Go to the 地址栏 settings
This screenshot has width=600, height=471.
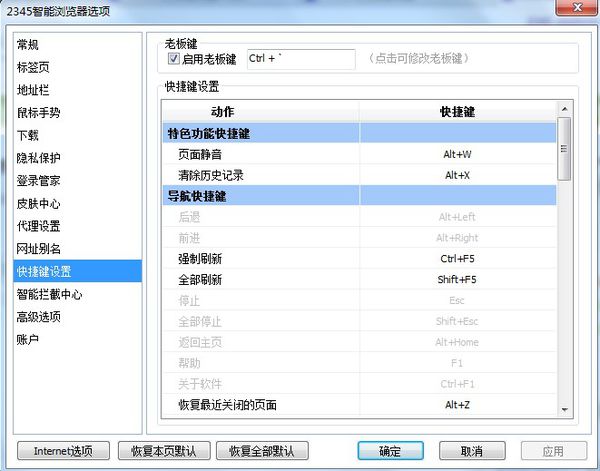coord(77,90)
